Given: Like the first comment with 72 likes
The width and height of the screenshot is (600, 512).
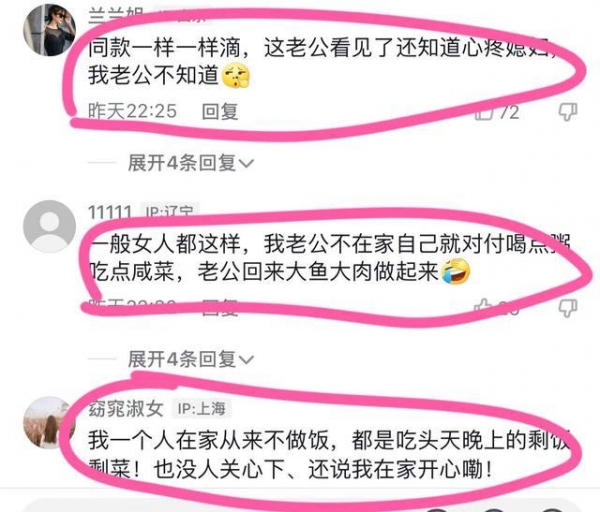Looking at the screenshot, I should [484, 112].
